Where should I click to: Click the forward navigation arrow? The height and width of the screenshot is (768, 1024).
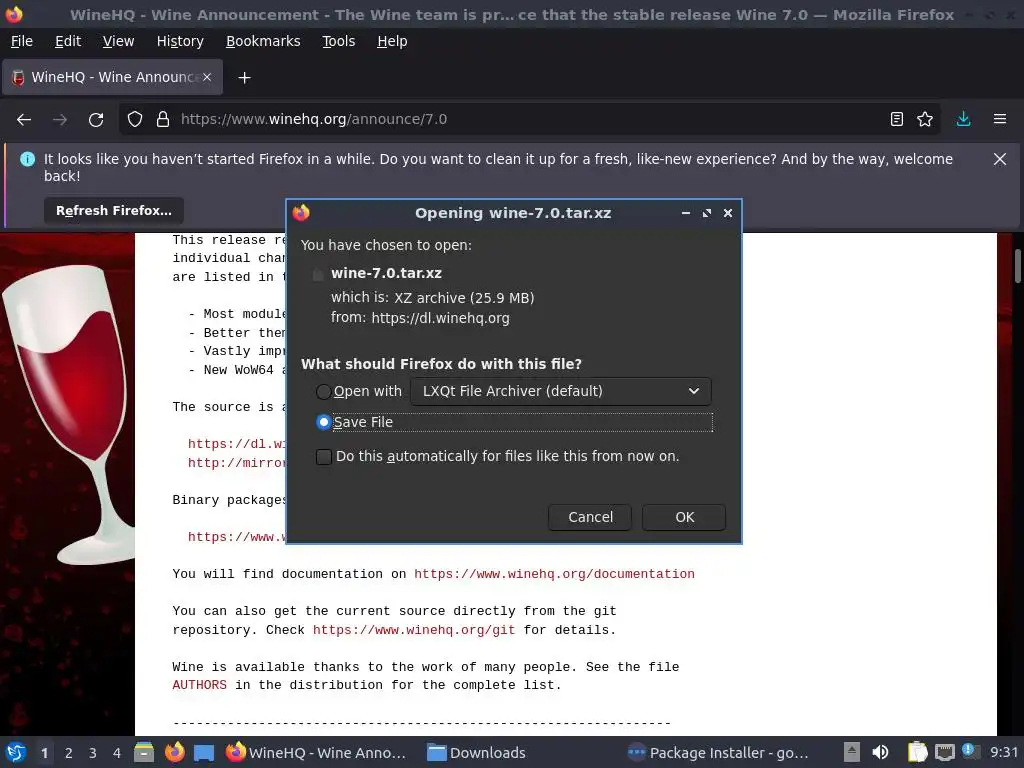[x=60, y=120]
